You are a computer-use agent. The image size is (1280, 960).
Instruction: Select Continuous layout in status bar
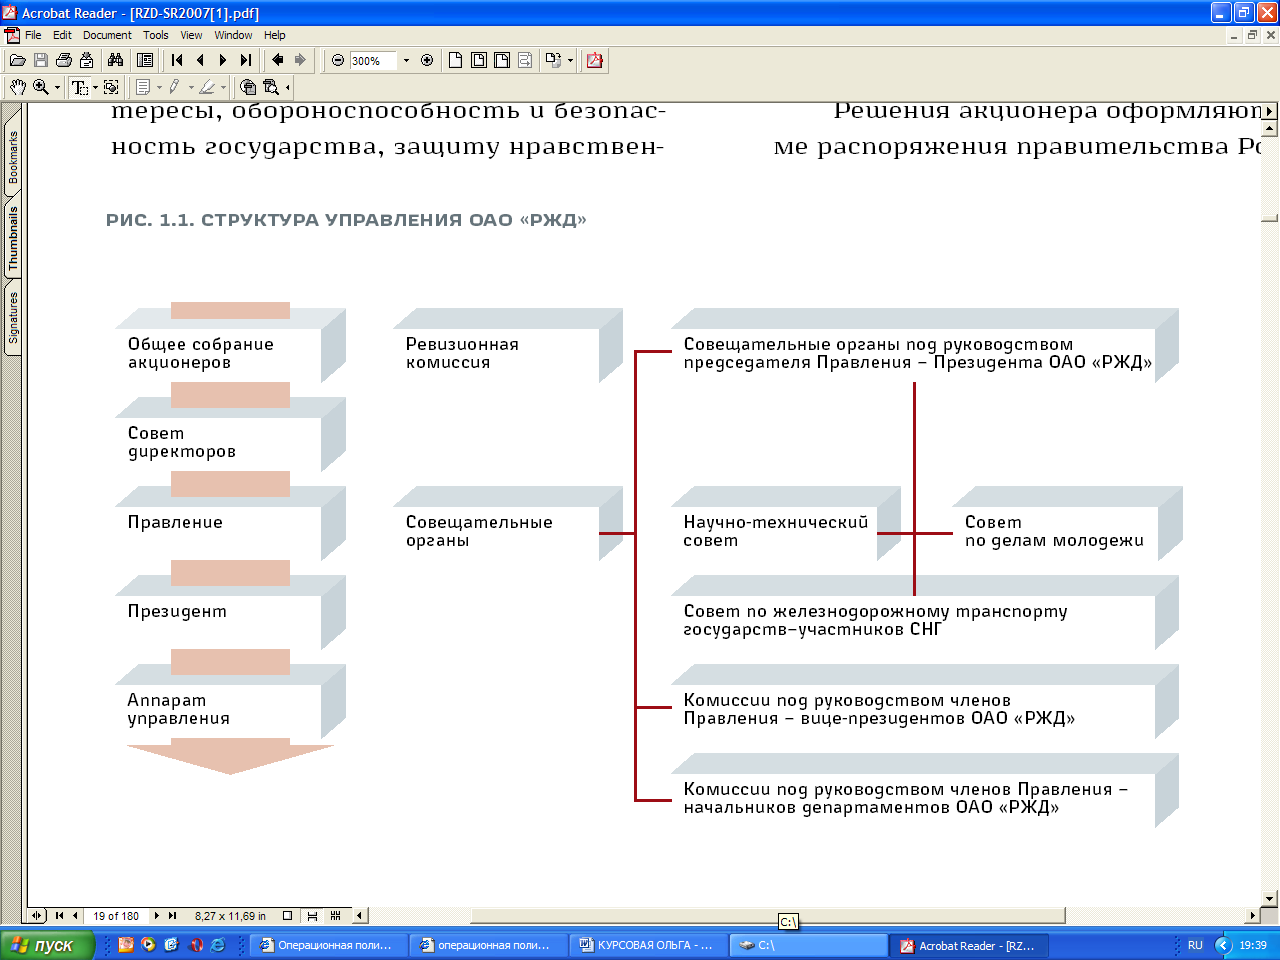tap(312, 915)
